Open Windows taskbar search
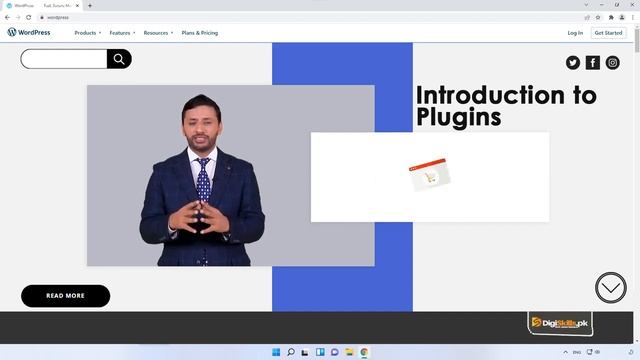This screenshot has height=360, width=640. (291, 352)
